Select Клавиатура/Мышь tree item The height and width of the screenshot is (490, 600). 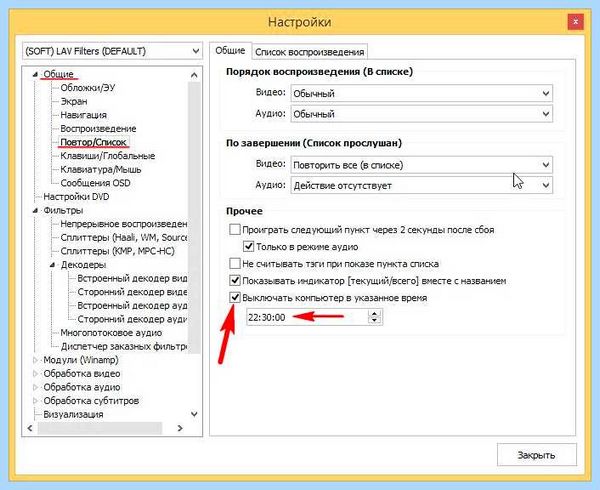(101, 169)
